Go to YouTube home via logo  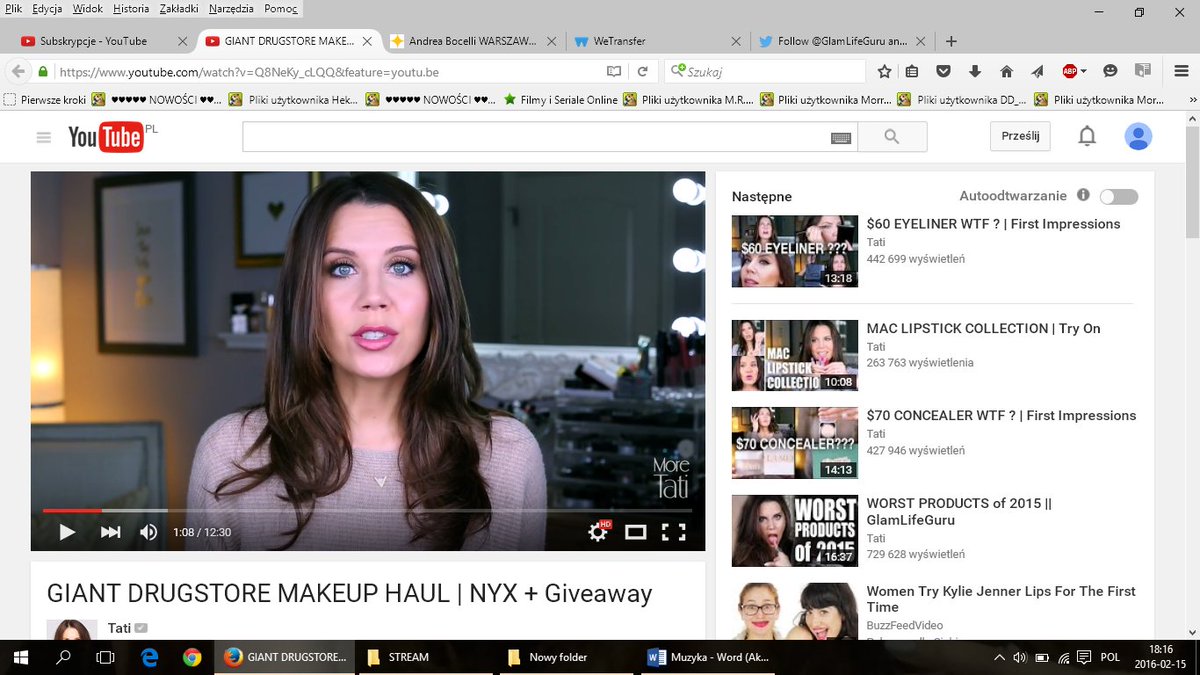(105, 137)
